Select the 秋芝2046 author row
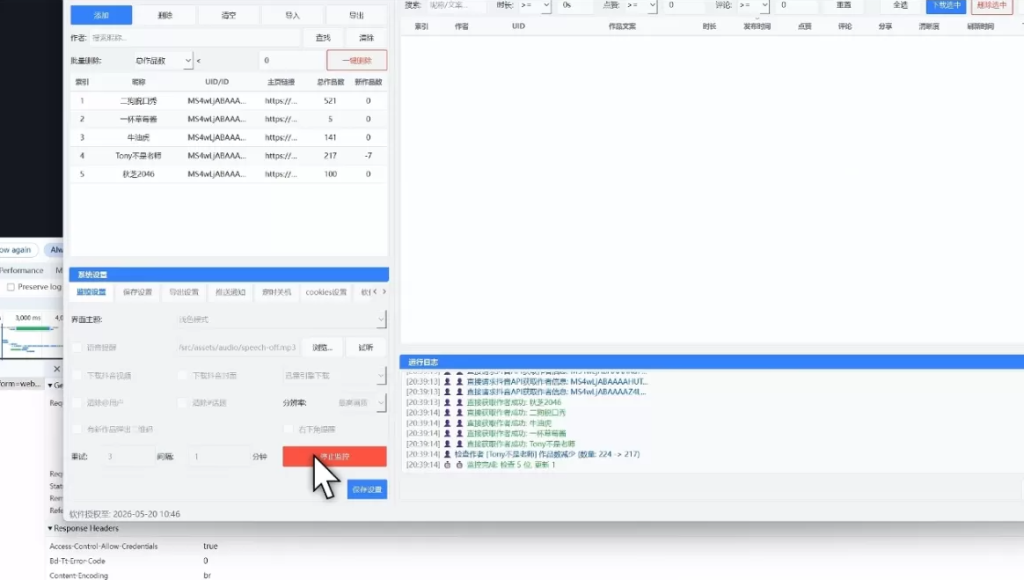This screenshot has width=1024, height=580. pos(229,174)
